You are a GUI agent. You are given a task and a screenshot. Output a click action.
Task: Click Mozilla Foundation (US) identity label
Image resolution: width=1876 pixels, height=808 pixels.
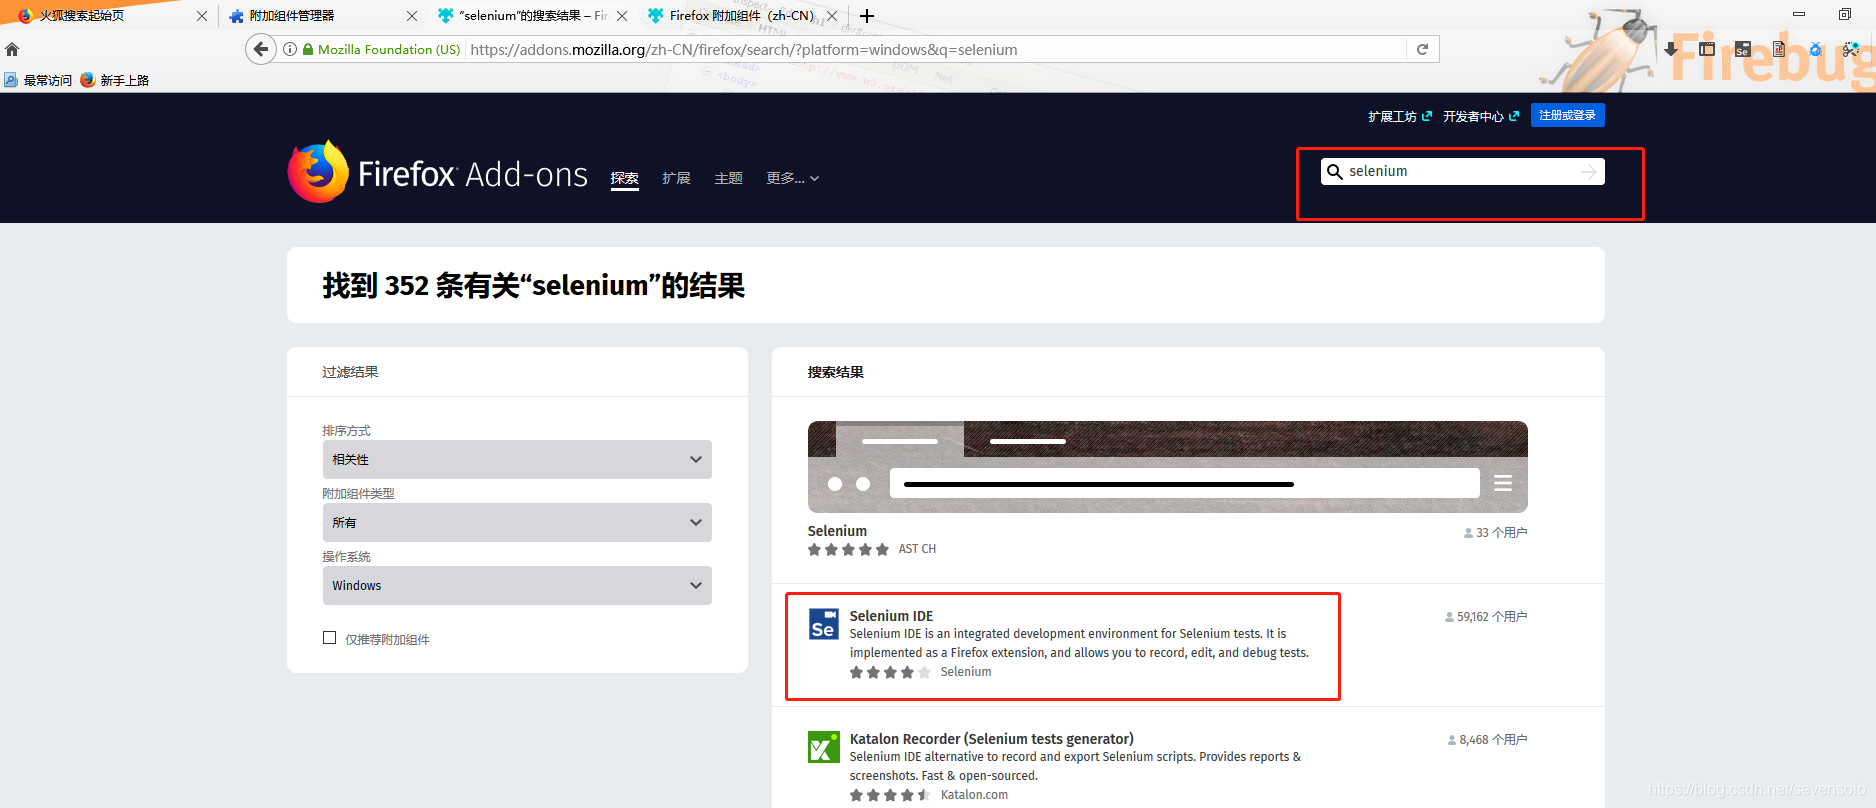389,49
